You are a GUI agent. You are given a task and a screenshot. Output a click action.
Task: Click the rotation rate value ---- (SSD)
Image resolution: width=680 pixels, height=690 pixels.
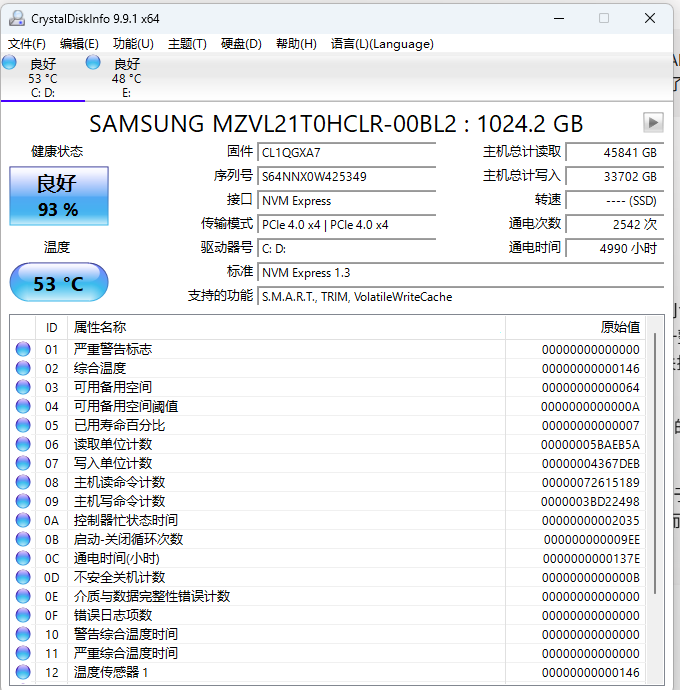(x=615, y=201)
